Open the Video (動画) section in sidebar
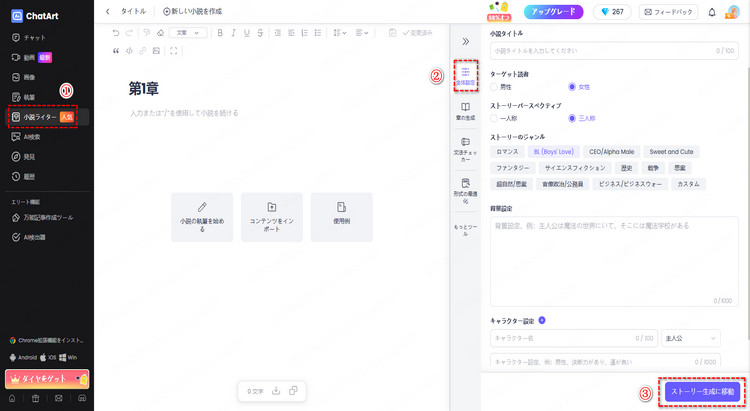Image resolution: width=750 pixels, height=411 pixels. point(32,57)
